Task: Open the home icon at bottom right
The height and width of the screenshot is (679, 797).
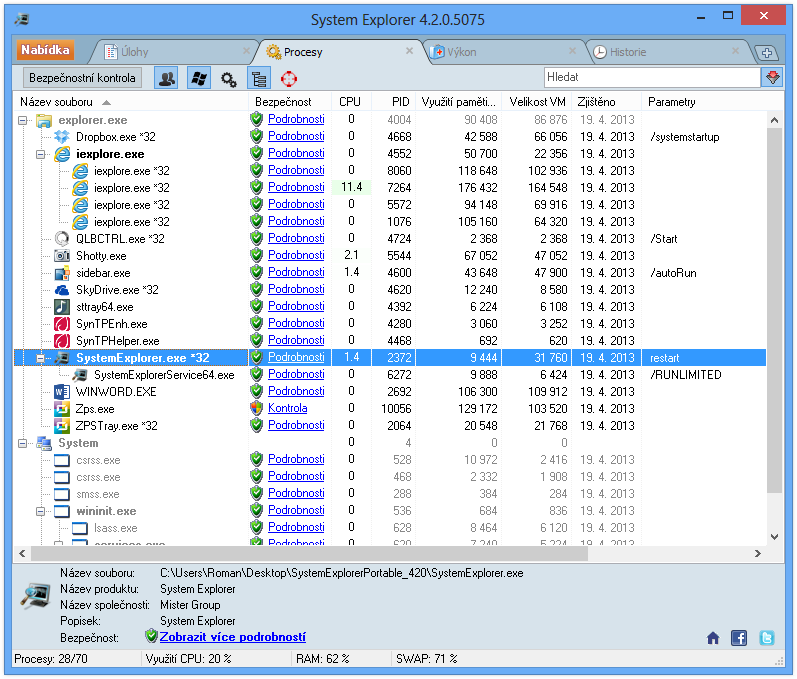Action: 713,638
